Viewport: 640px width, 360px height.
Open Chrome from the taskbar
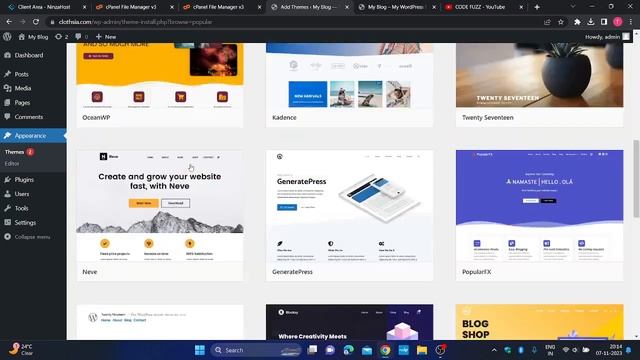point(385,350)
